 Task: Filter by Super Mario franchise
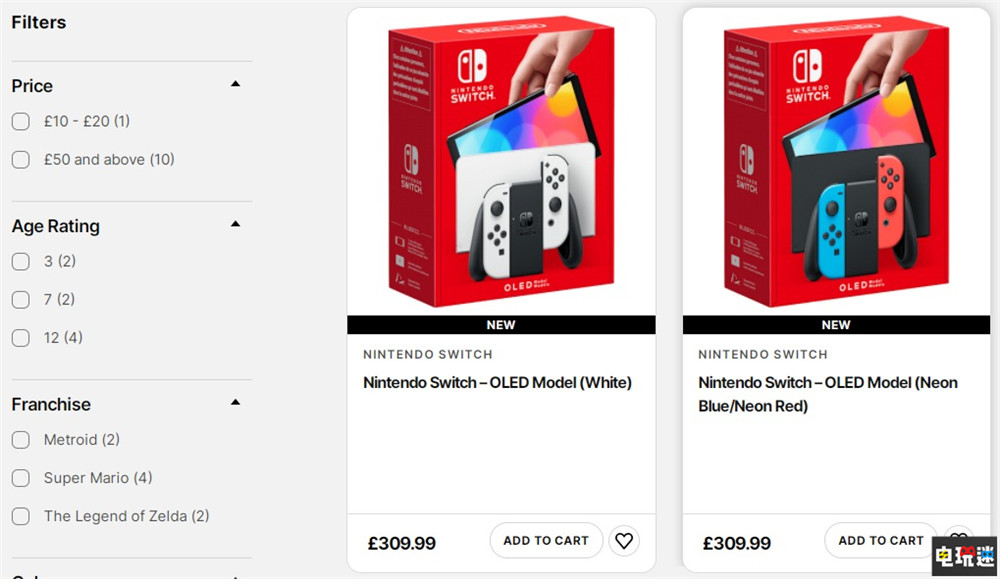(21, 478)
